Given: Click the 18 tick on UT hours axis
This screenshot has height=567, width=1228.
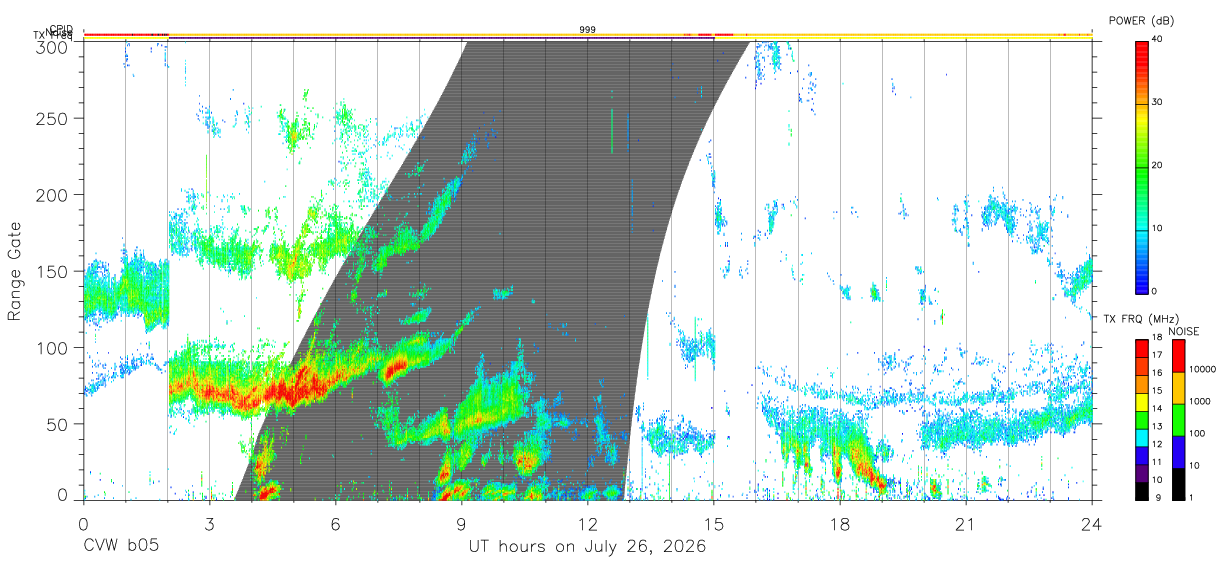Looking at the screenshot, I should (839, 524).
